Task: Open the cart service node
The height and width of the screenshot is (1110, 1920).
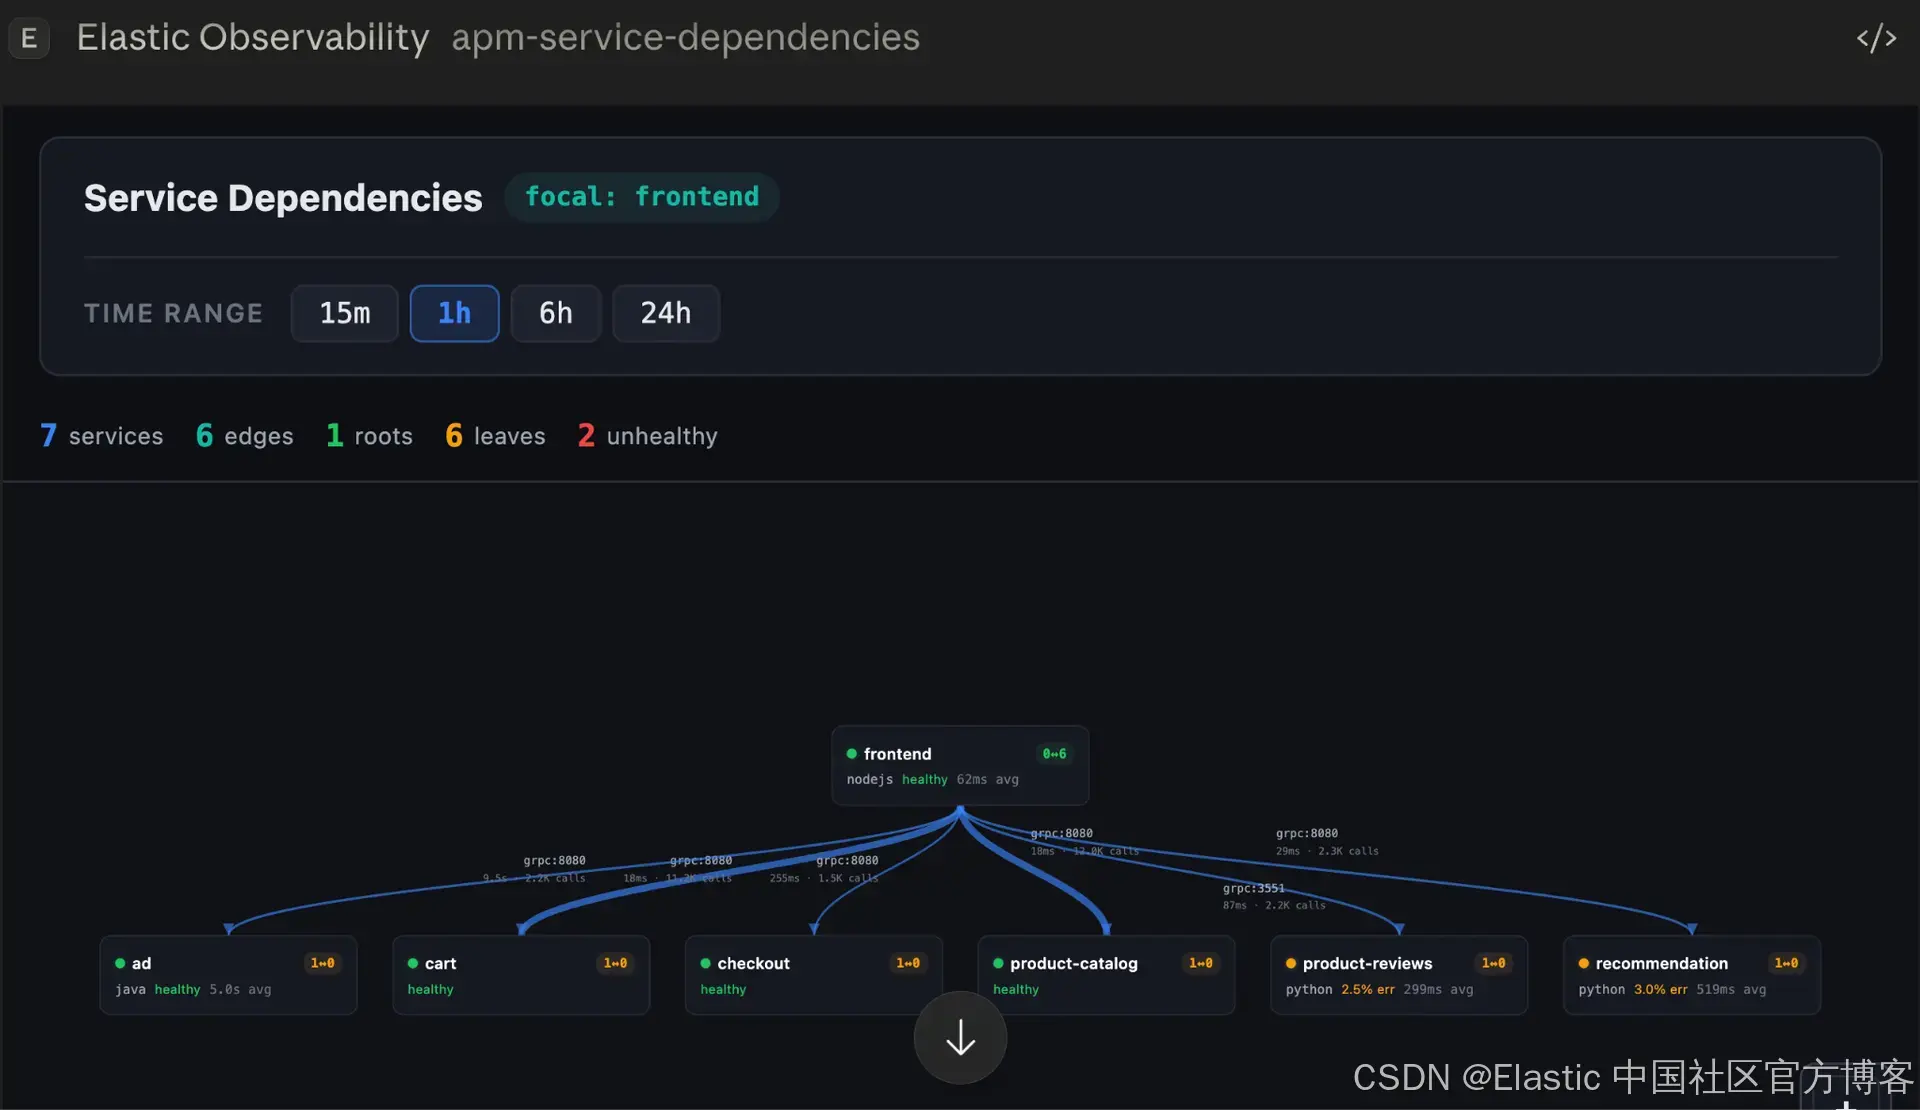Action: coord(521,975)
